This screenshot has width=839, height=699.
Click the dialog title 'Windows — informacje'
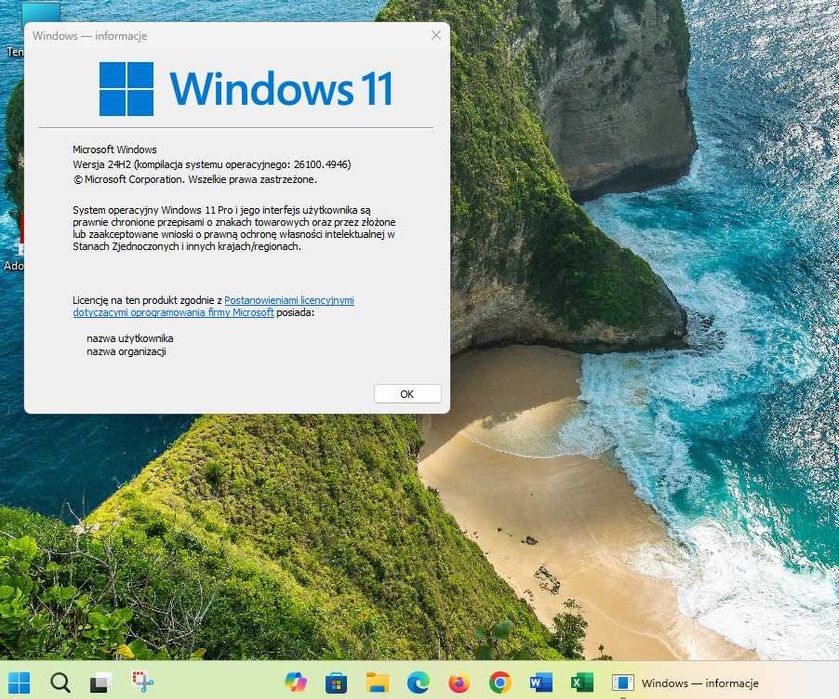90,36
